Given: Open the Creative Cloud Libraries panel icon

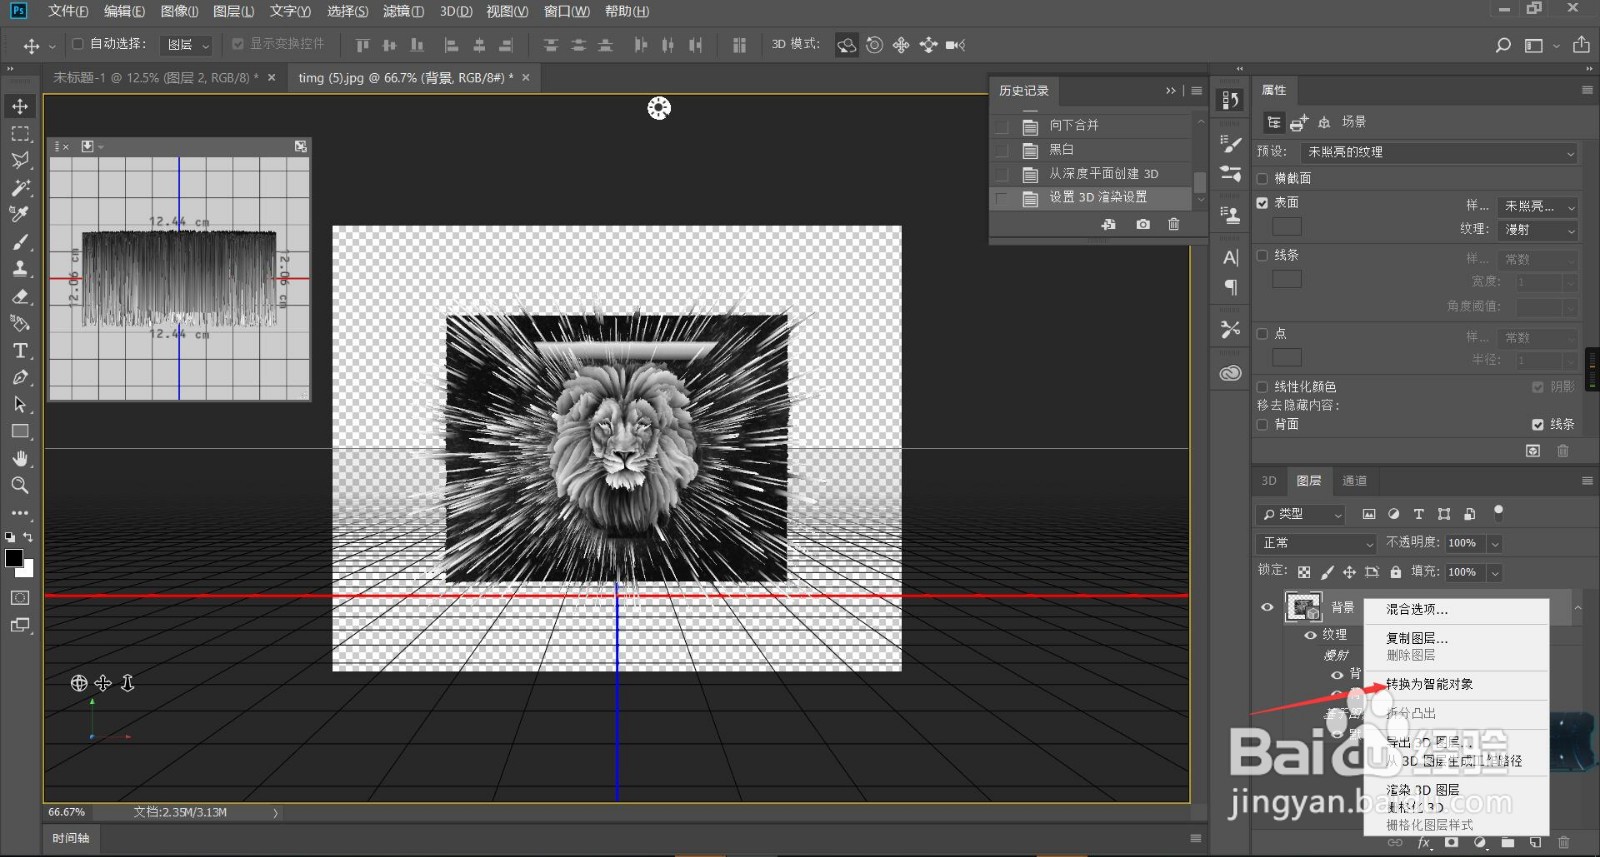Looking at the screenshot, I should click(x=1231, y=373).
